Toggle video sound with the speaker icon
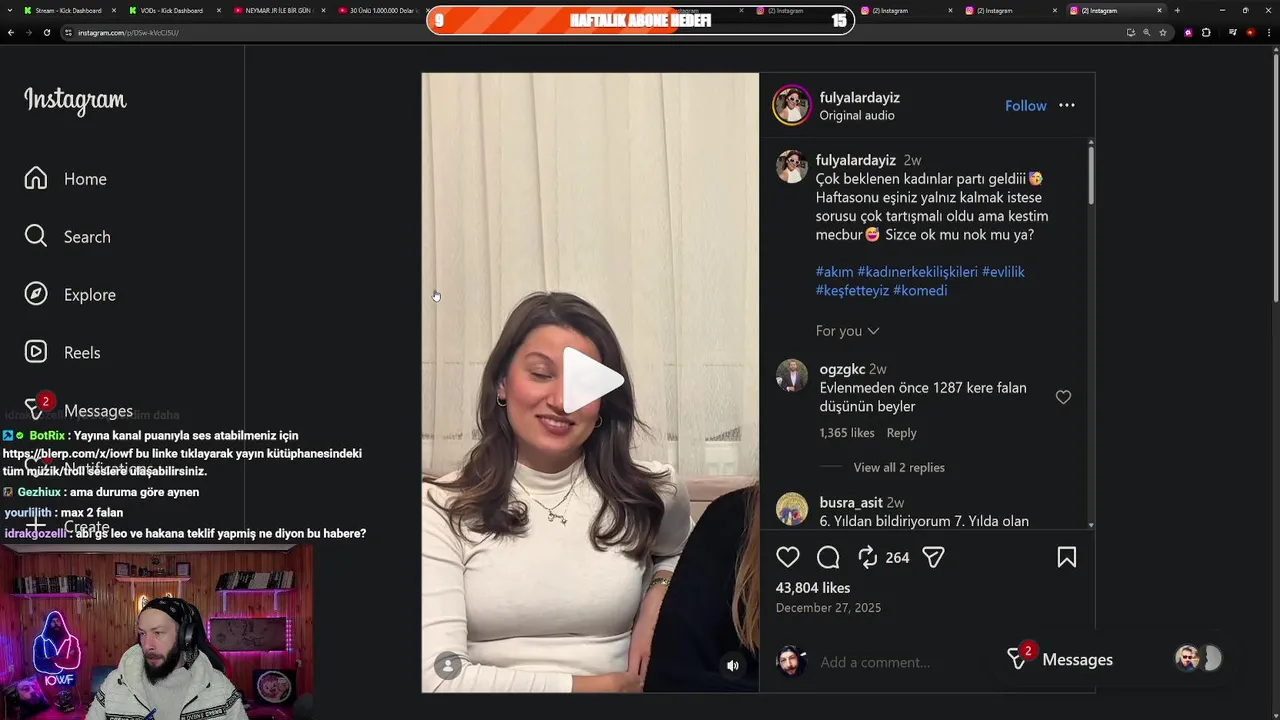 pyautogui.click(x=733, y=665)
